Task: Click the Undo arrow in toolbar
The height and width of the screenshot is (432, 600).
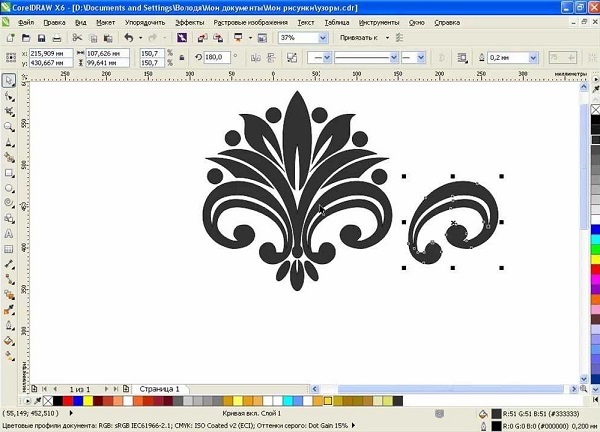Action: point(128,37)
